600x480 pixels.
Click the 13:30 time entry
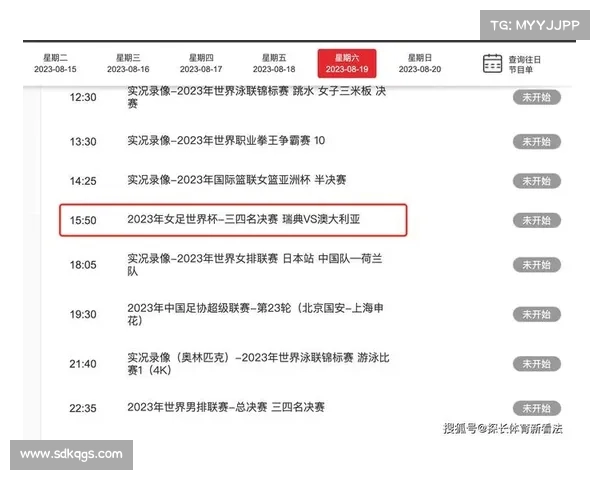click(x=83, y=142)
